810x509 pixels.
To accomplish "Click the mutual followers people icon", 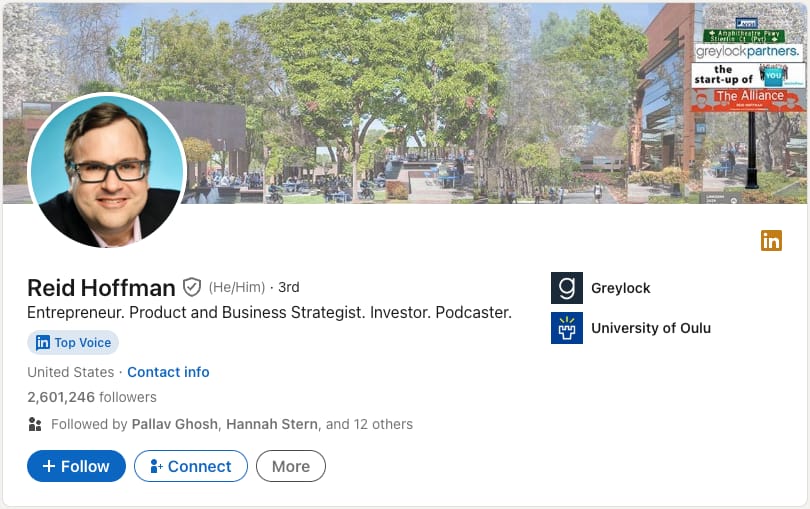I will pyautogui.click(x=35, y=424).
